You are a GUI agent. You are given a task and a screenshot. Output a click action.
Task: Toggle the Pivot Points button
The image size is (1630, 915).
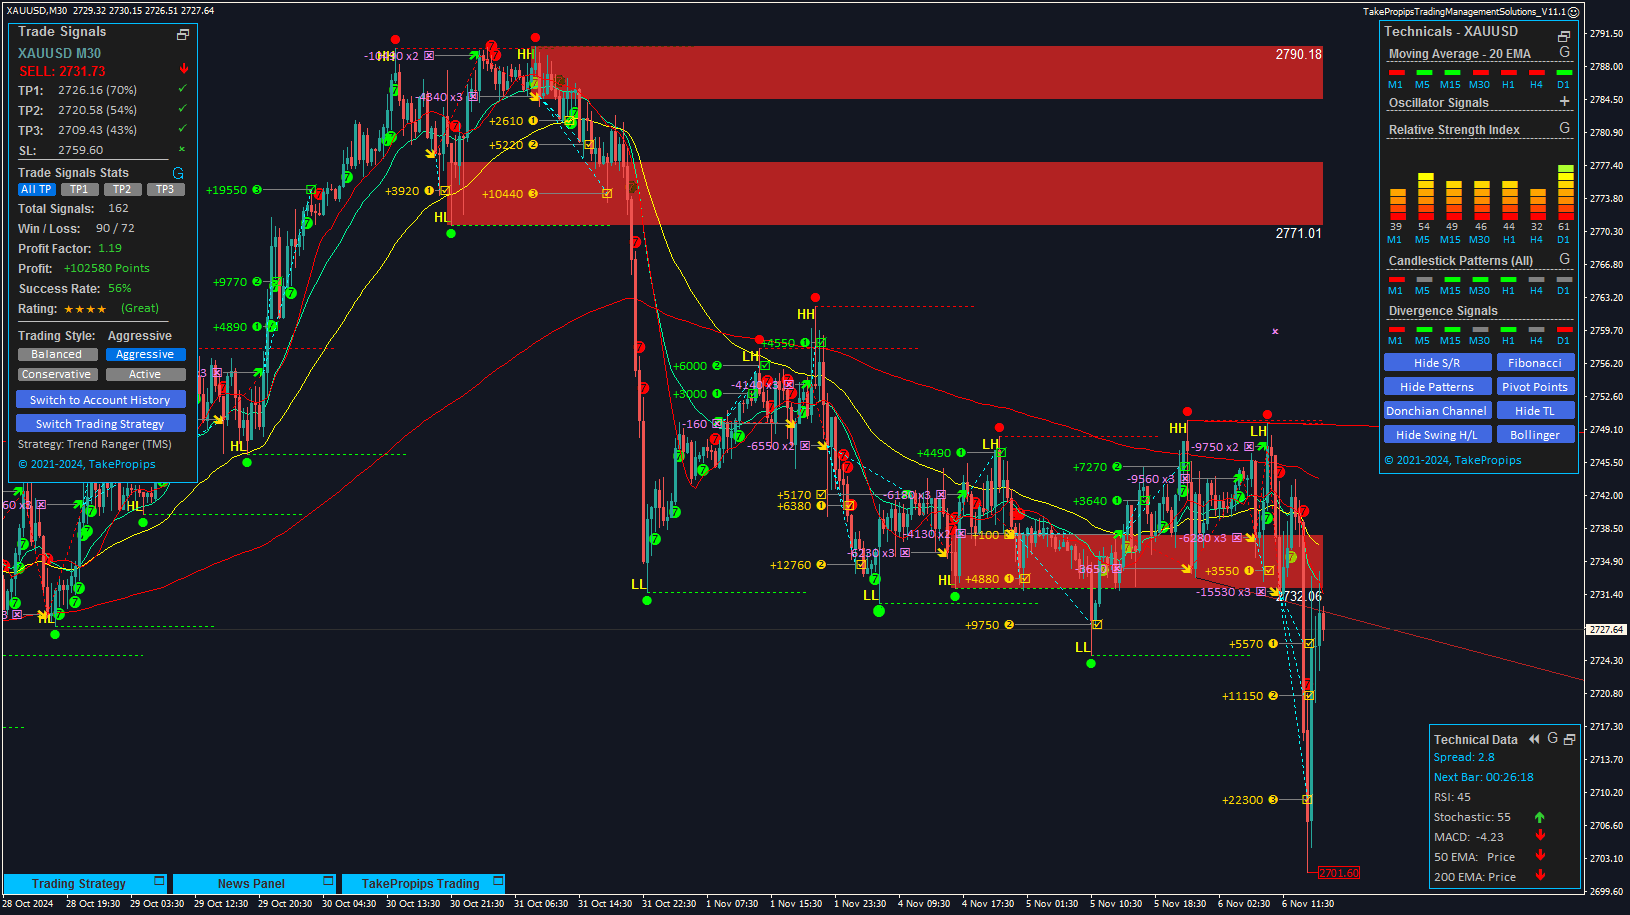[1535, 387]
